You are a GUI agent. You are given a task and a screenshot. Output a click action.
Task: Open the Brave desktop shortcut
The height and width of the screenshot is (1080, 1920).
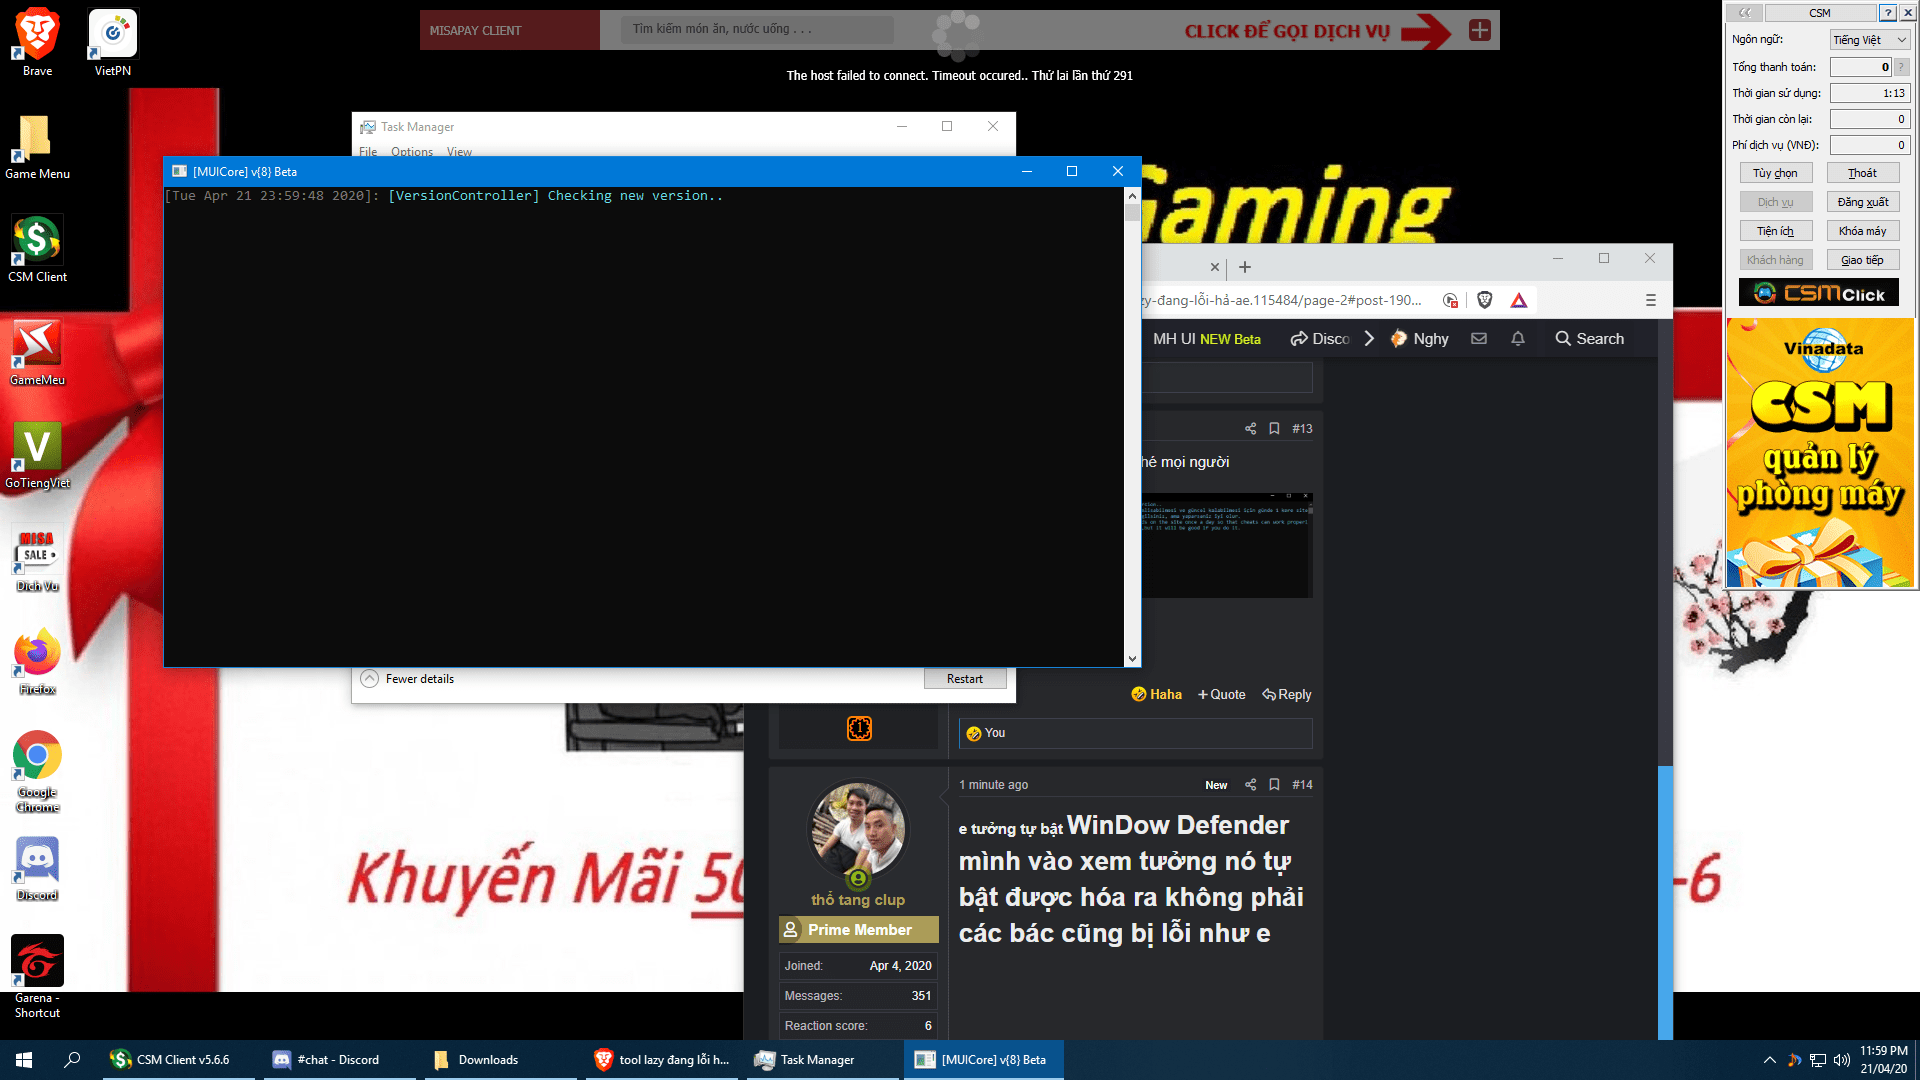(37, 42)
